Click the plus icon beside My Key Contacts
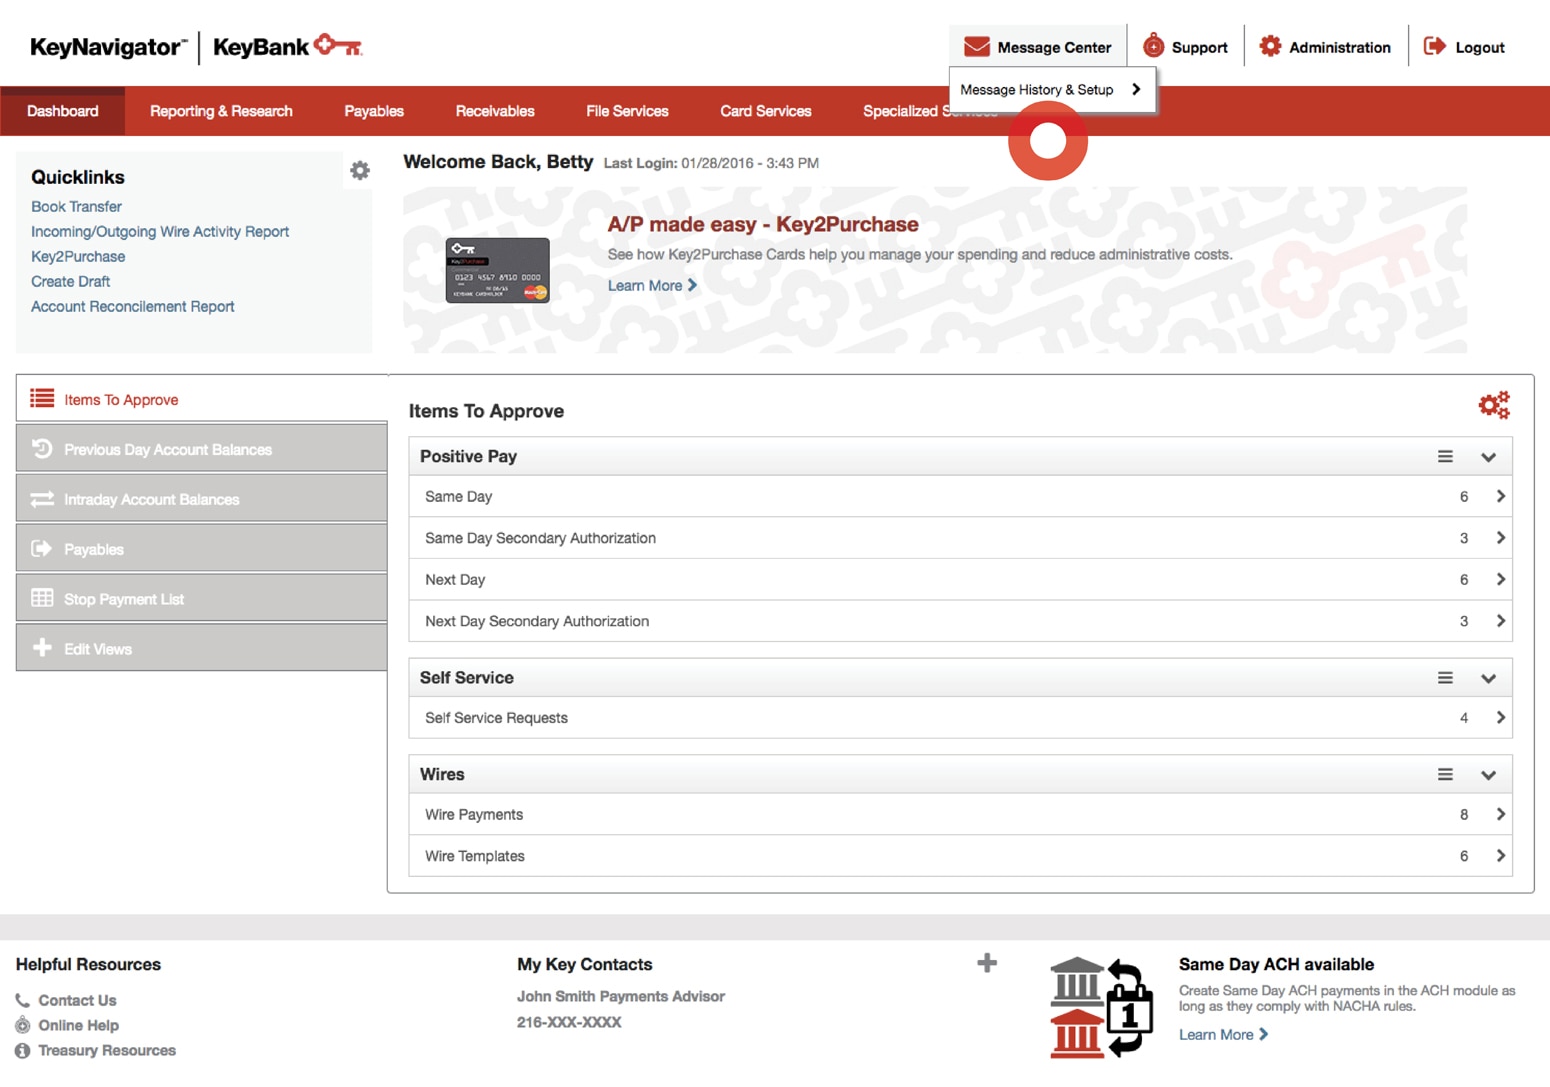Image resolution: width=1550 pixels, height=1087 pixels. 987,963
